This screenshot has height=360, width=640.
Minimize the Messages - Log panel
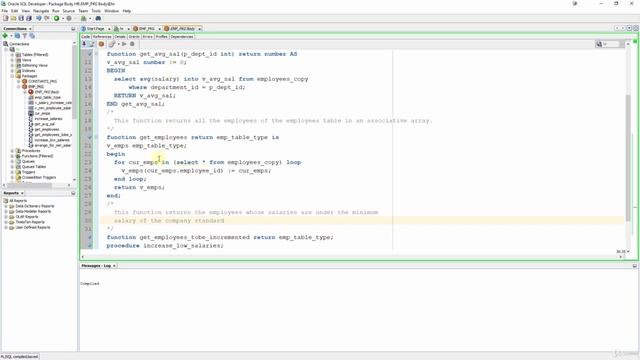coord(635,266)
